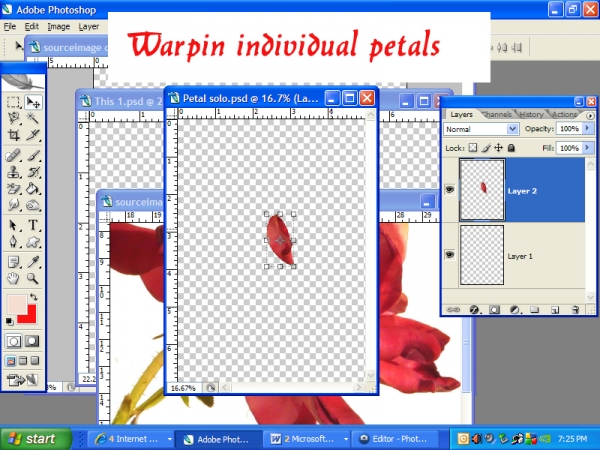Expand Internet Explorer taskbar group

169,439
